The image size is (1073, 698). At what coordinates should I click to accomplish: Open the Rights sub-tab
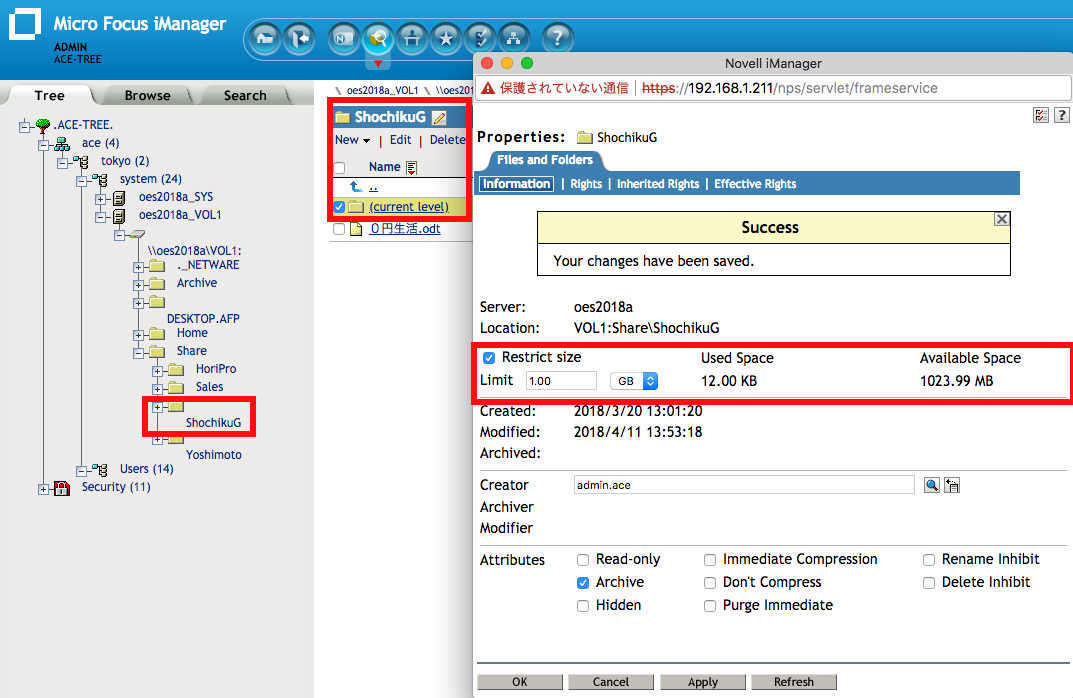[586, 184]
